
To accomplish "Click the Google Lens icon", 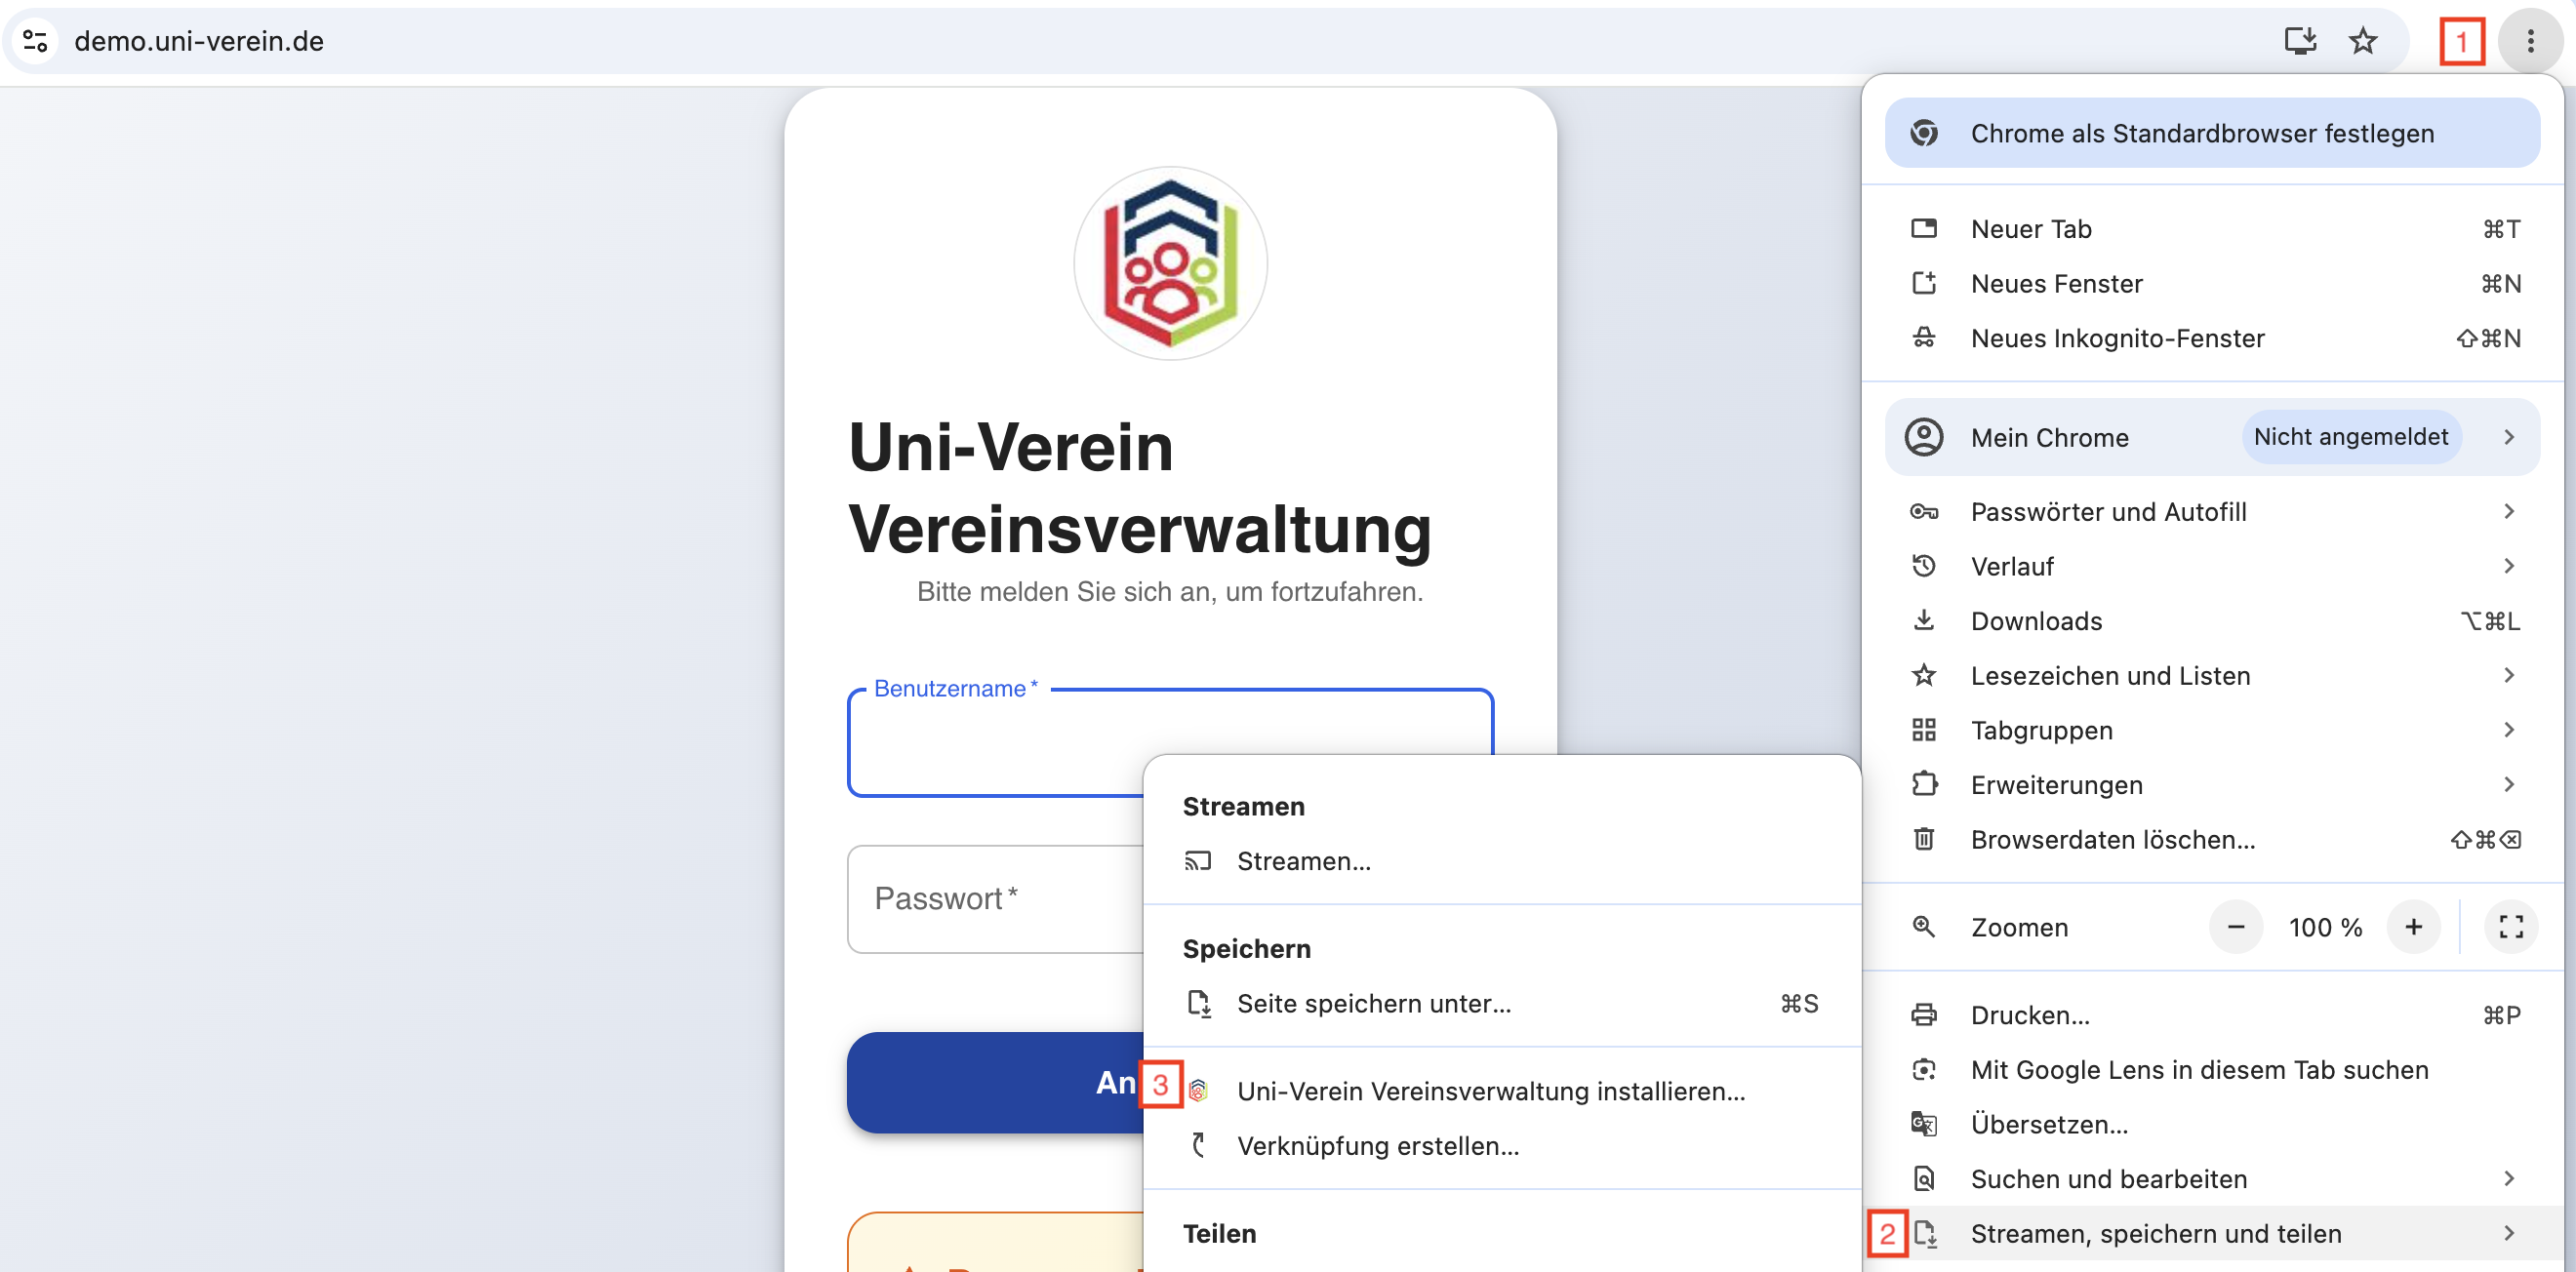I will (1923, 1070).
